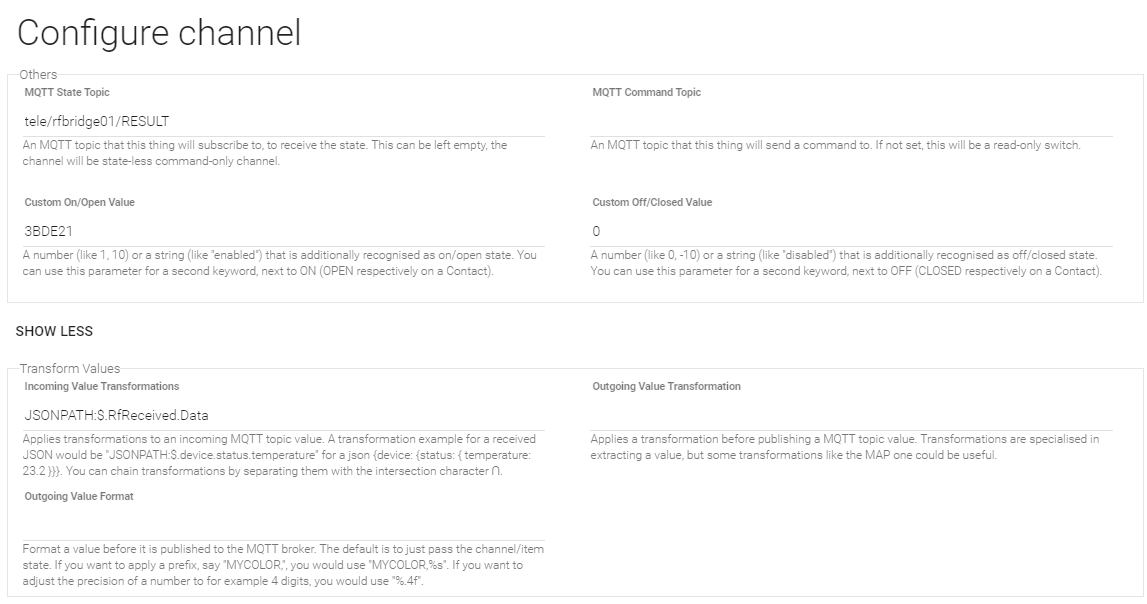Viewport: 1147px width, 604px height.
Task: Click the Custom On/Open Value field containing 3BDE21
Action: coord(283,231)
